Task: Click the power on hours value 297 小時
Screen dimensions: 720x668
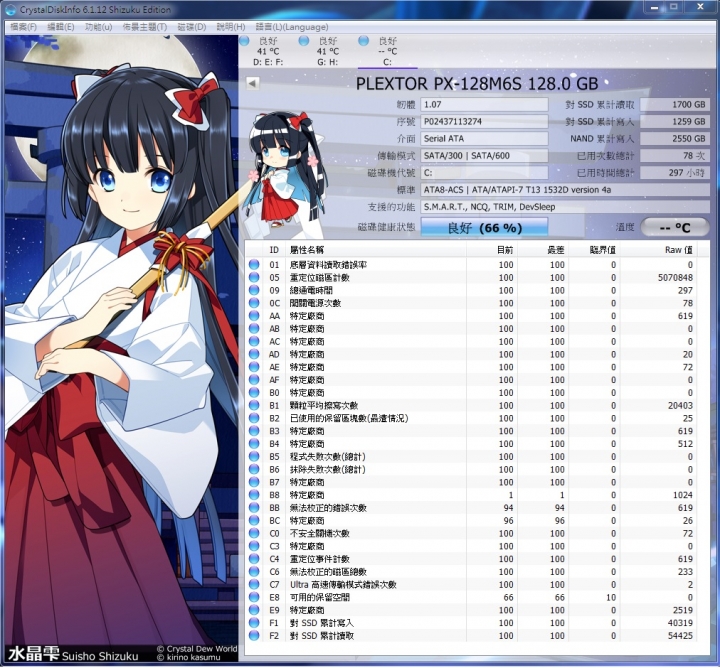Action: 675,173
